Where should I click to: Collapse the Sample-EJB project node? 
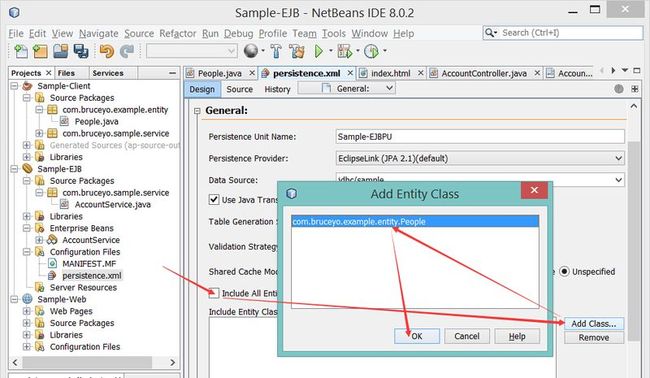coord(15,169)
